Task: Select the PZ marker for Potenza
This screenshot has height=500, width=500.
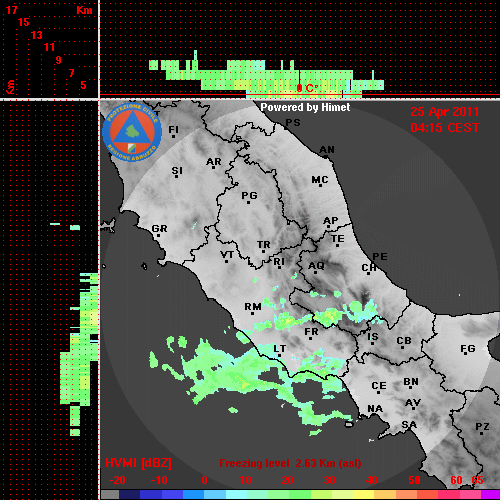Action: [x=482, y=428]
